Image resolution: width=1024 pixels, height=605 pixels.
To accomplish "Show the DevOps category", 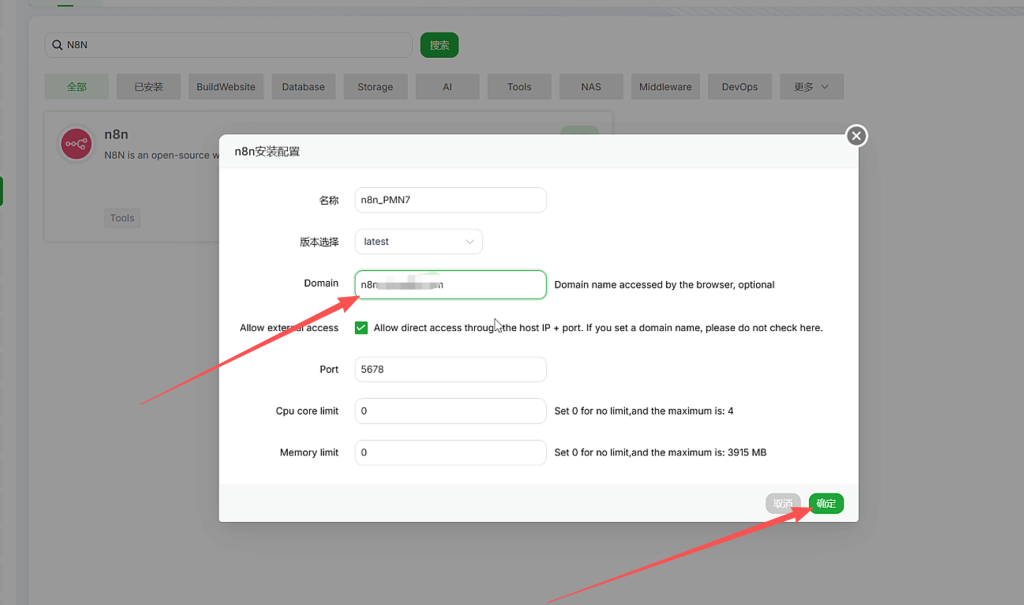I will point(739,87).
